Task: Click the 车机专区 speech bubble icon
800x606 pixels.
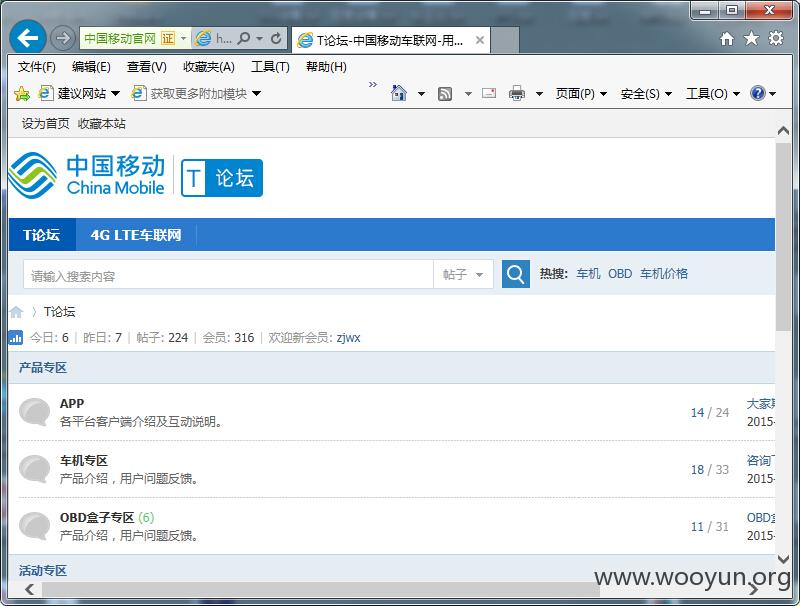Action: (x=35, y=469)
